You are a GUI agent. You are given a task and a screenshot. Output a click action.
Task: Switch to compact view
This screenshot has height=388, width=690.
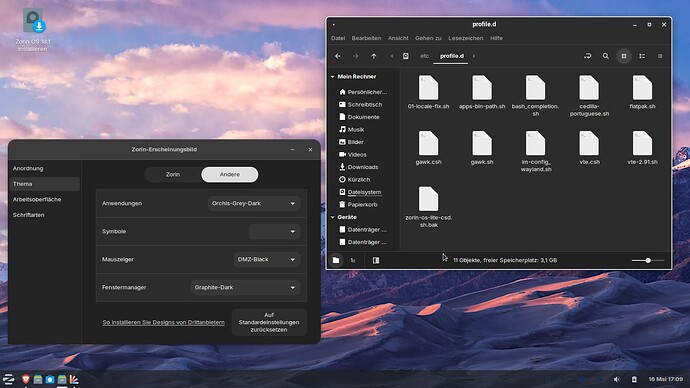pyautogui.click(x=660, y=56)
